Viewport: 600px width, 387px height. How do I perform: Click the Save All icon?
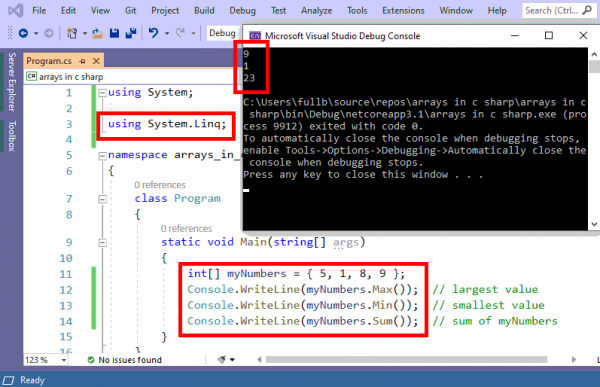[x=131, y=34]
